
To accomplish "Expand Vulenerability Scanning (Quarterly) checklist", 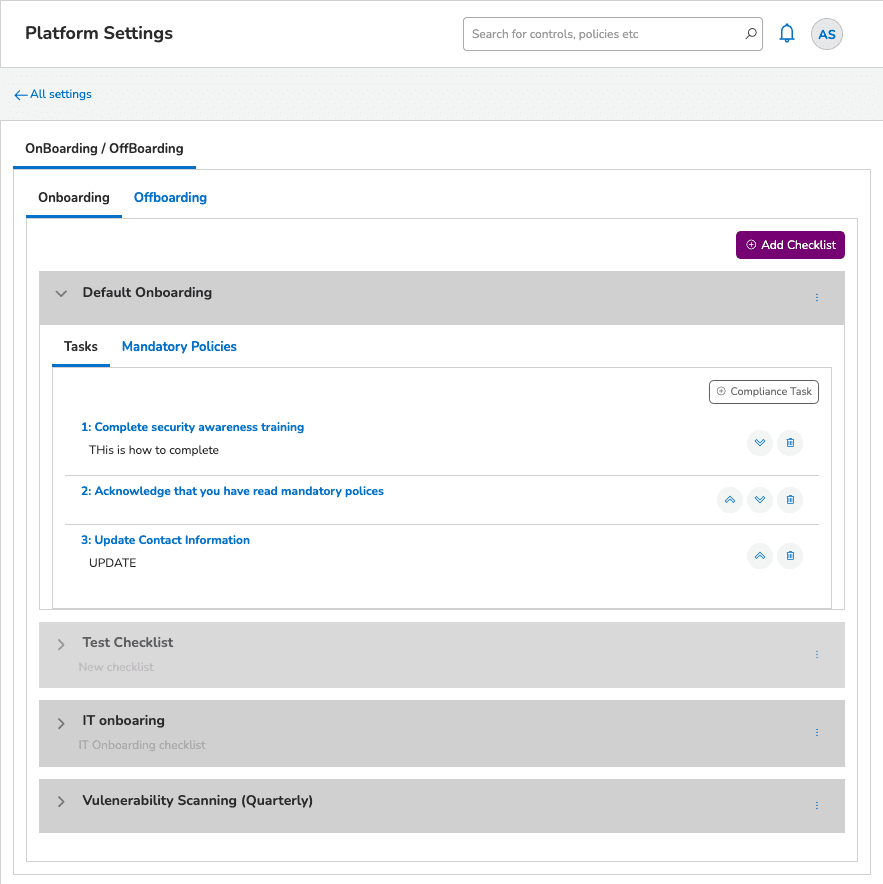I will tap(60, 800).
